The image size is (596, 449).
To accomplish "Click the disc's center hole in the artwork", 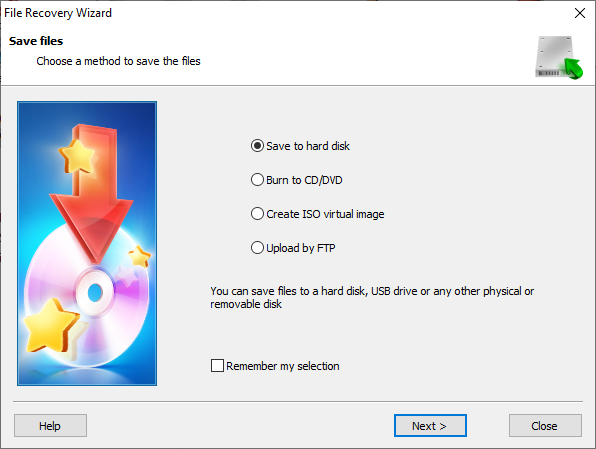I will [95, 292].
